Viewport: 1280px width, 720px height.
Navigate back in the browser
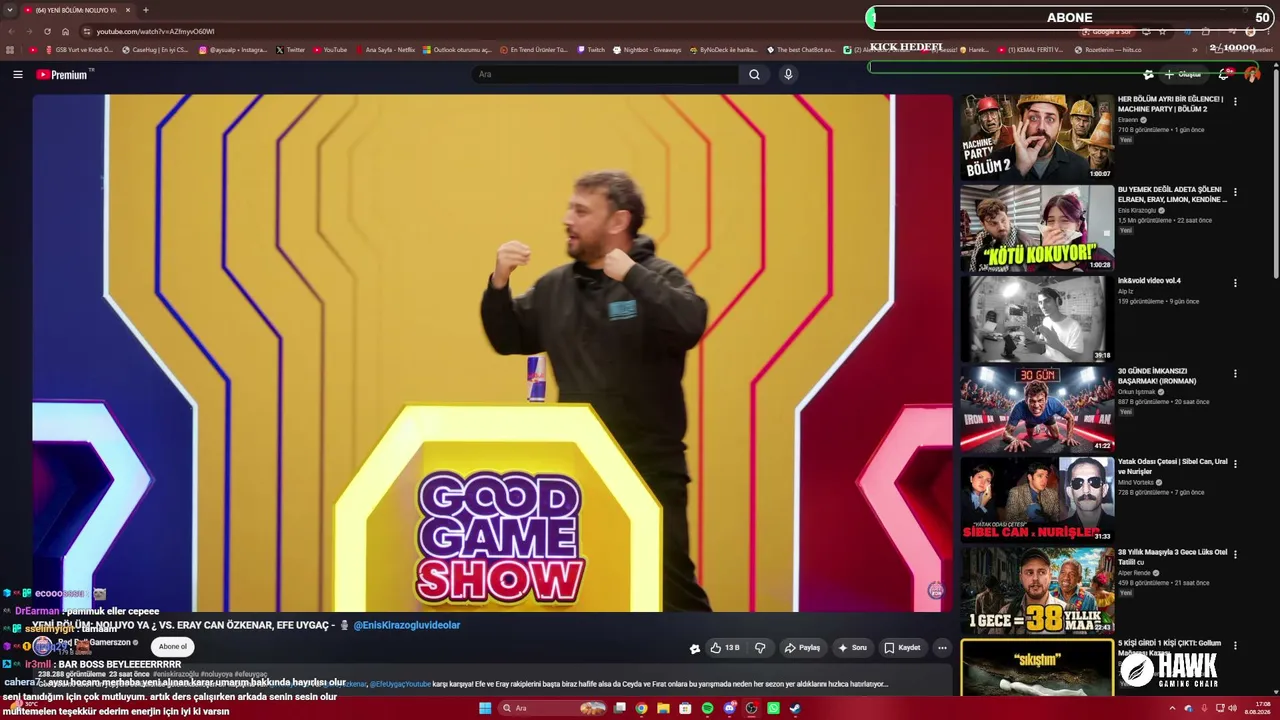point(10,31)
